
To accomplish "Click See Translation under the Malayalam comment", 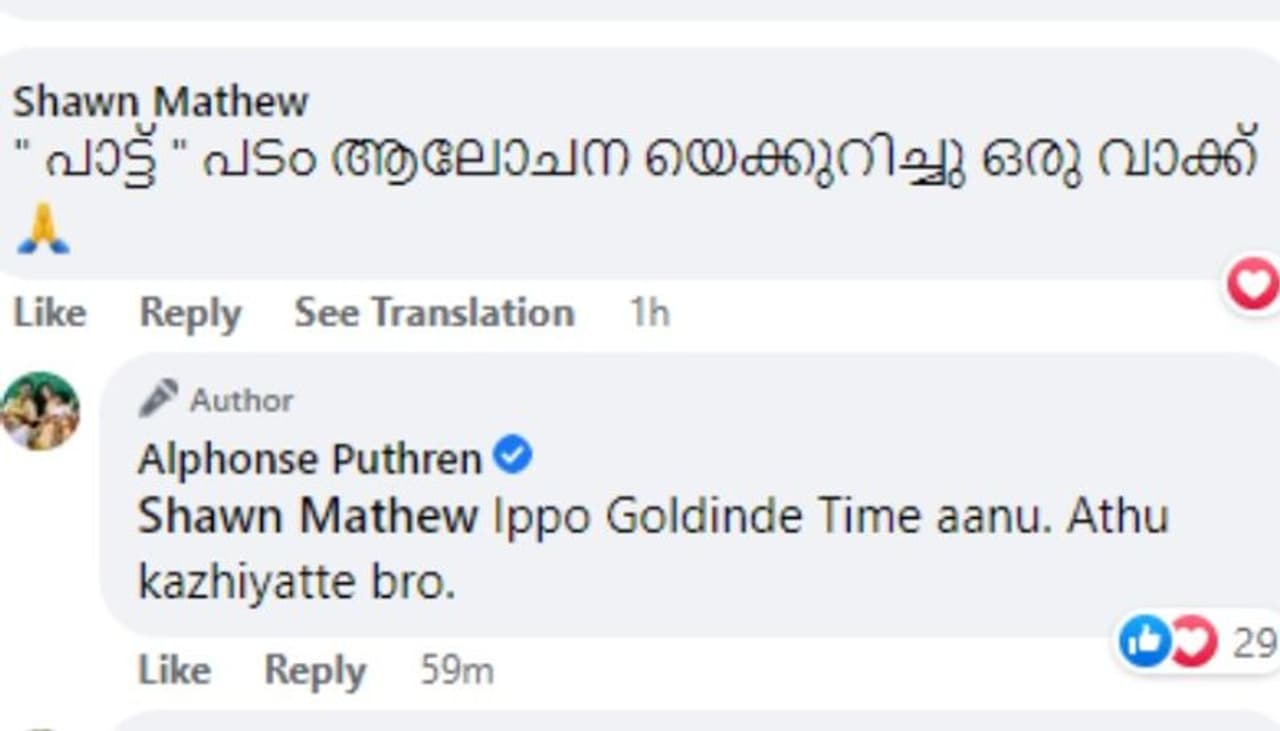I will [434, 313].
